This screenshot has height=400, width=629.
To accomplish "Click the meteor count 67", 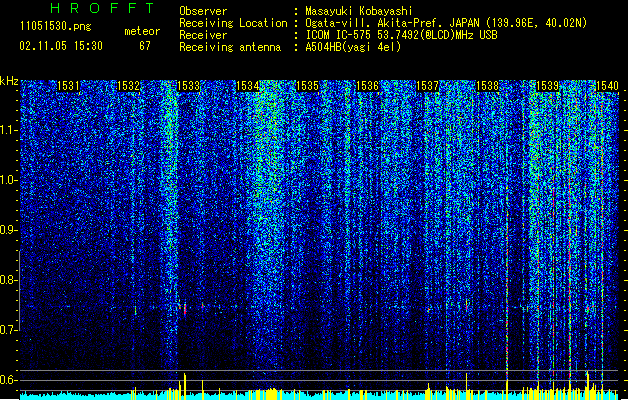I will tap(145, 46).
